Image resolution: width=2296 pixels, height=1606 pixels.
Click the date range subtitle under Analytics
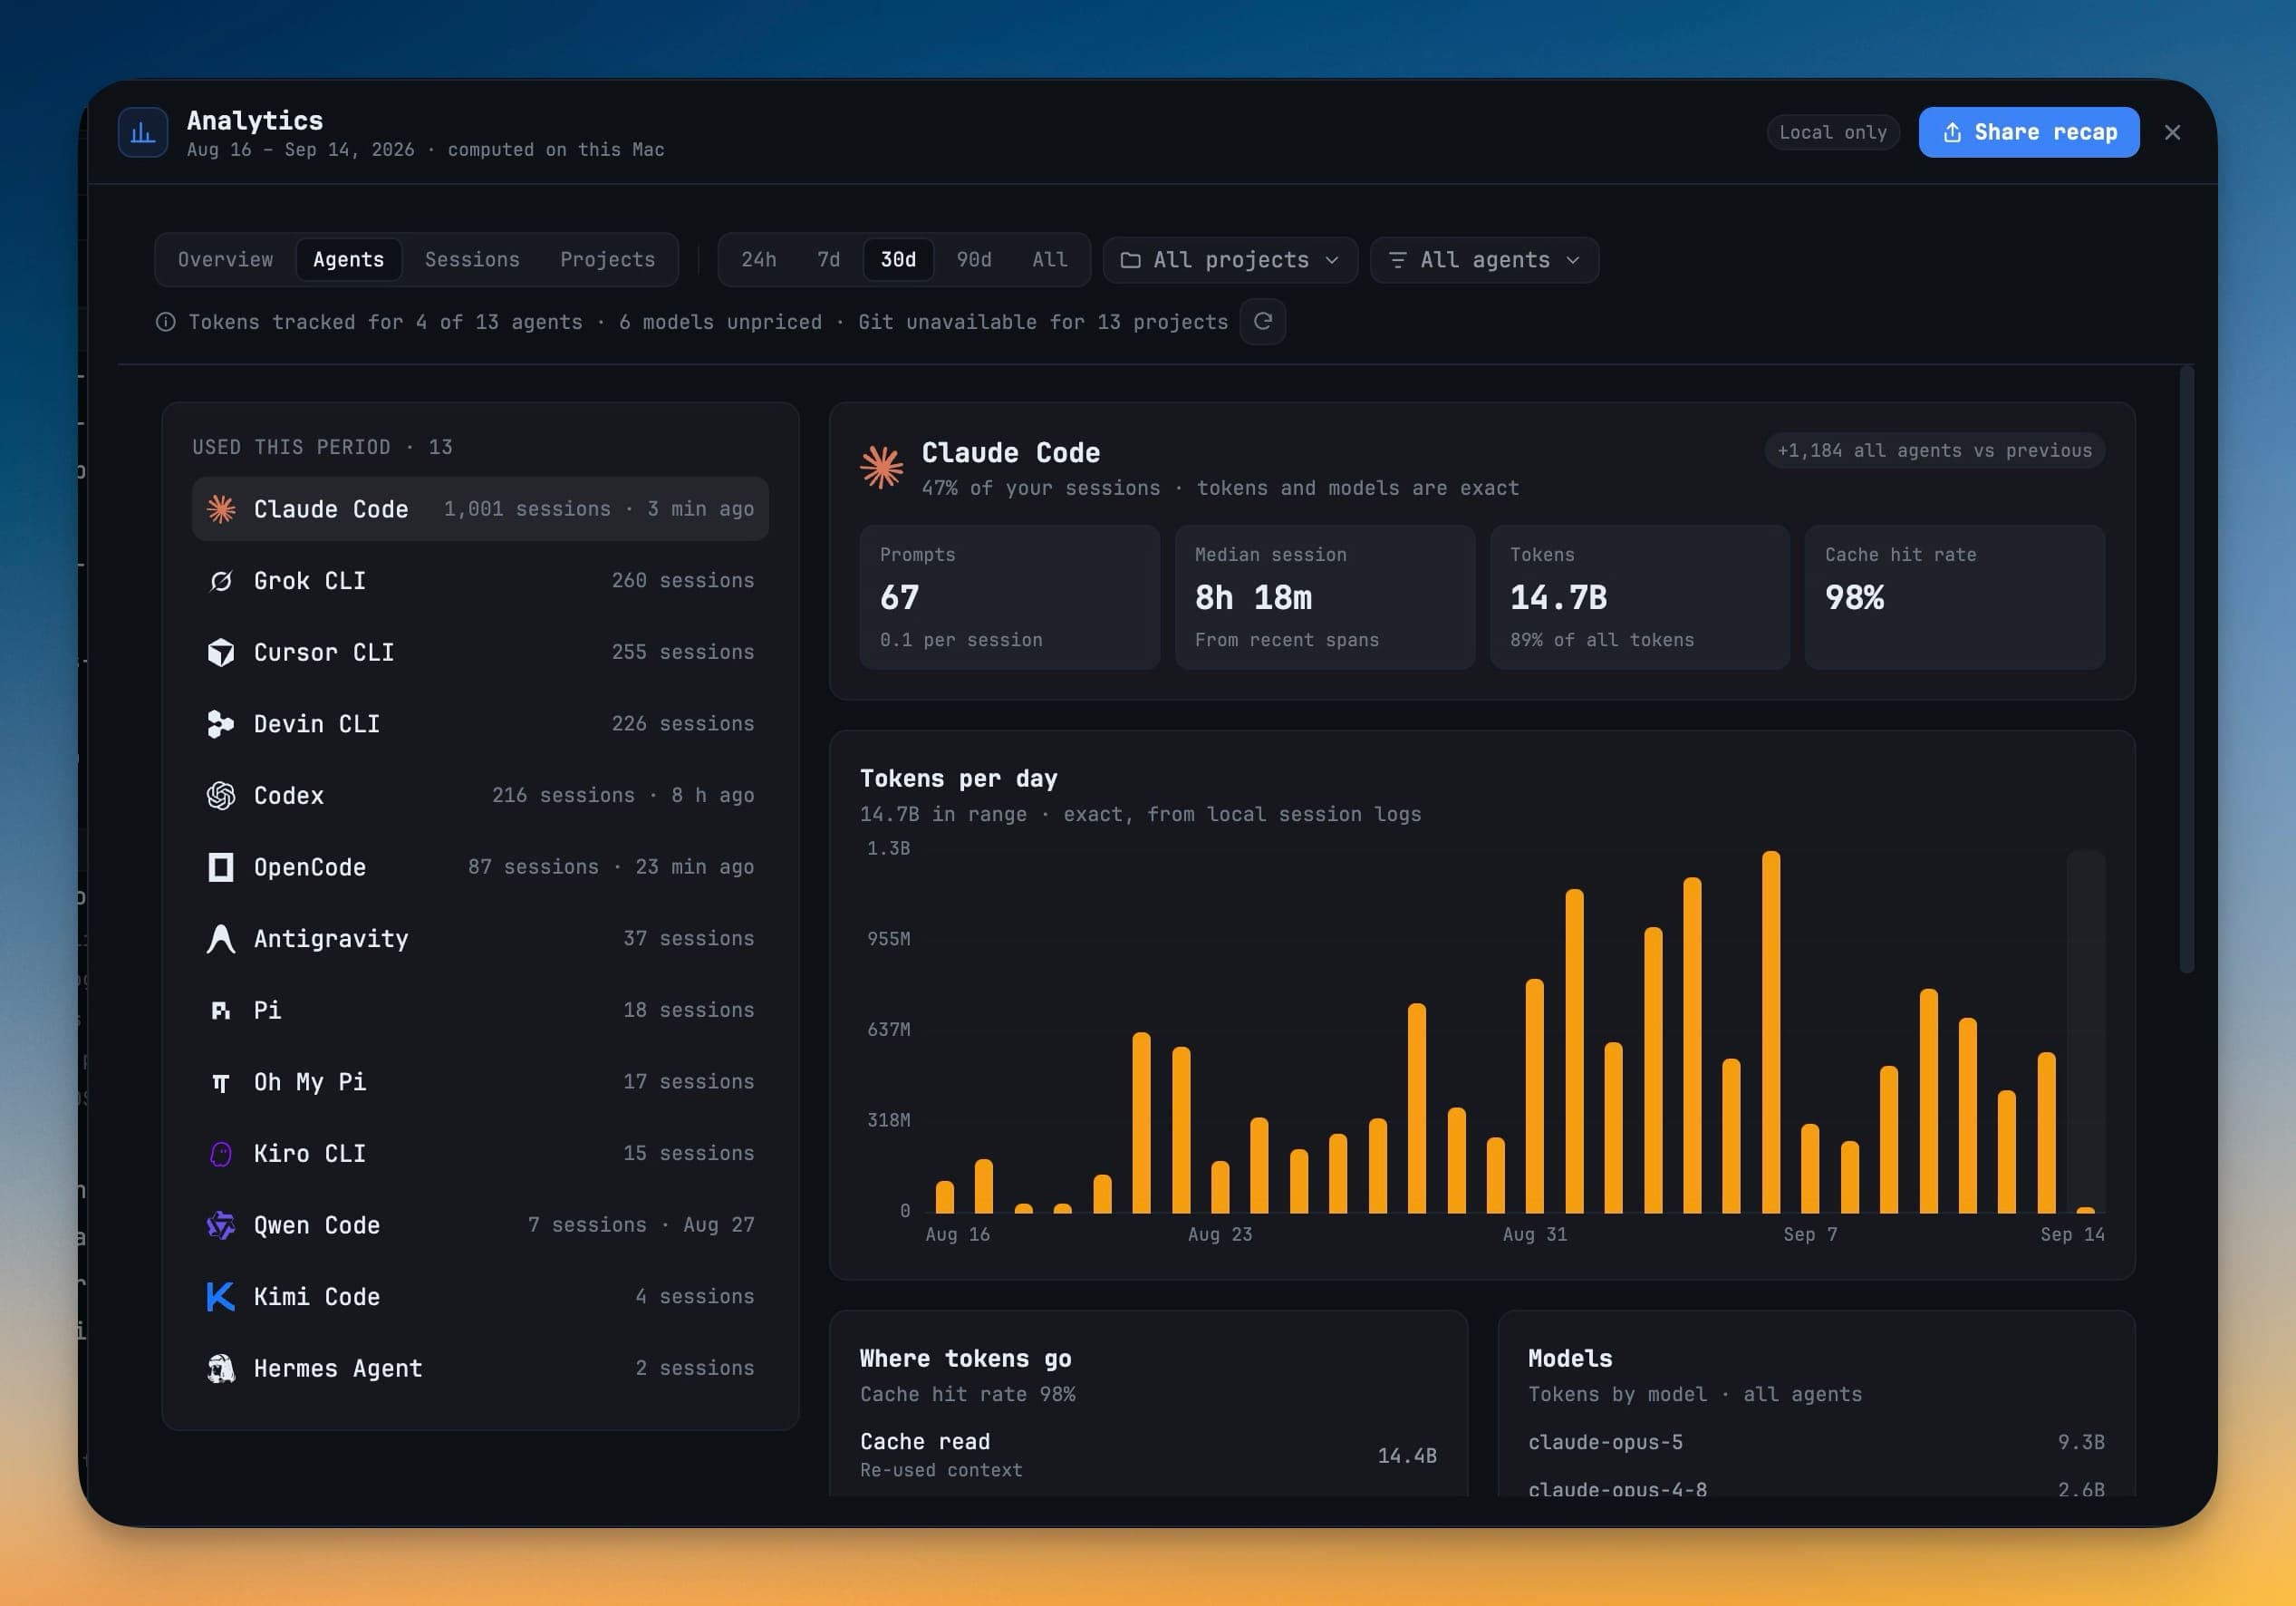426,150
